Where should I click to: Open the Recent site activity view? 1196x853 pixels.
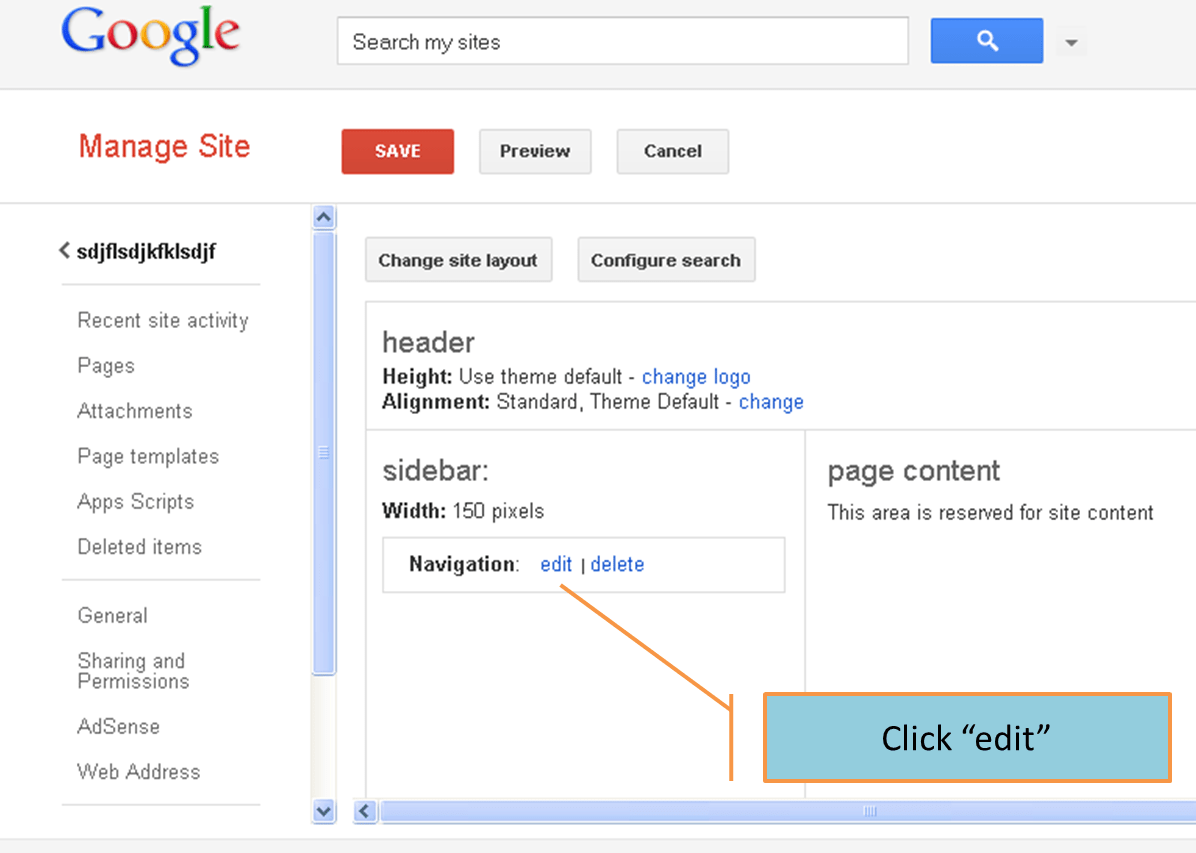[162, 320]
